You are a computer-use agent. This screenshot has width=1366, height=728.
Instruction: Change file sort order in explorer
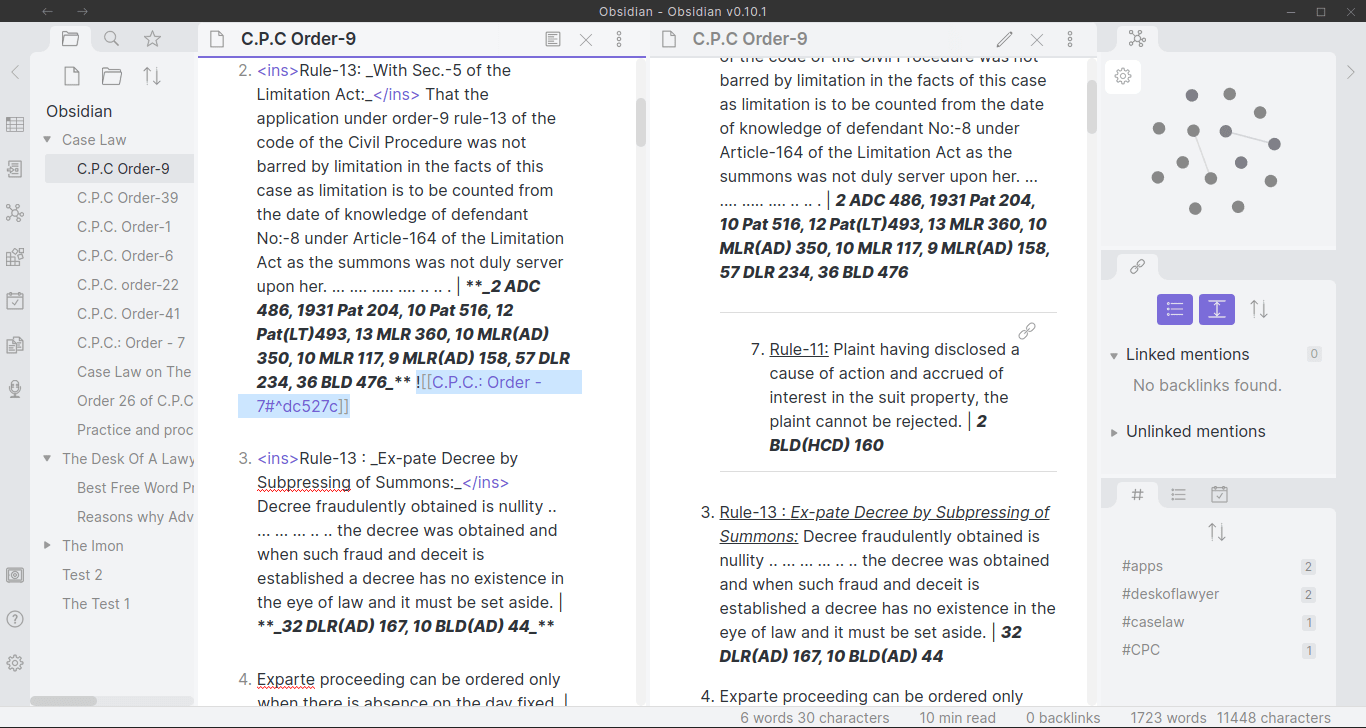click(x=152, y=76)
